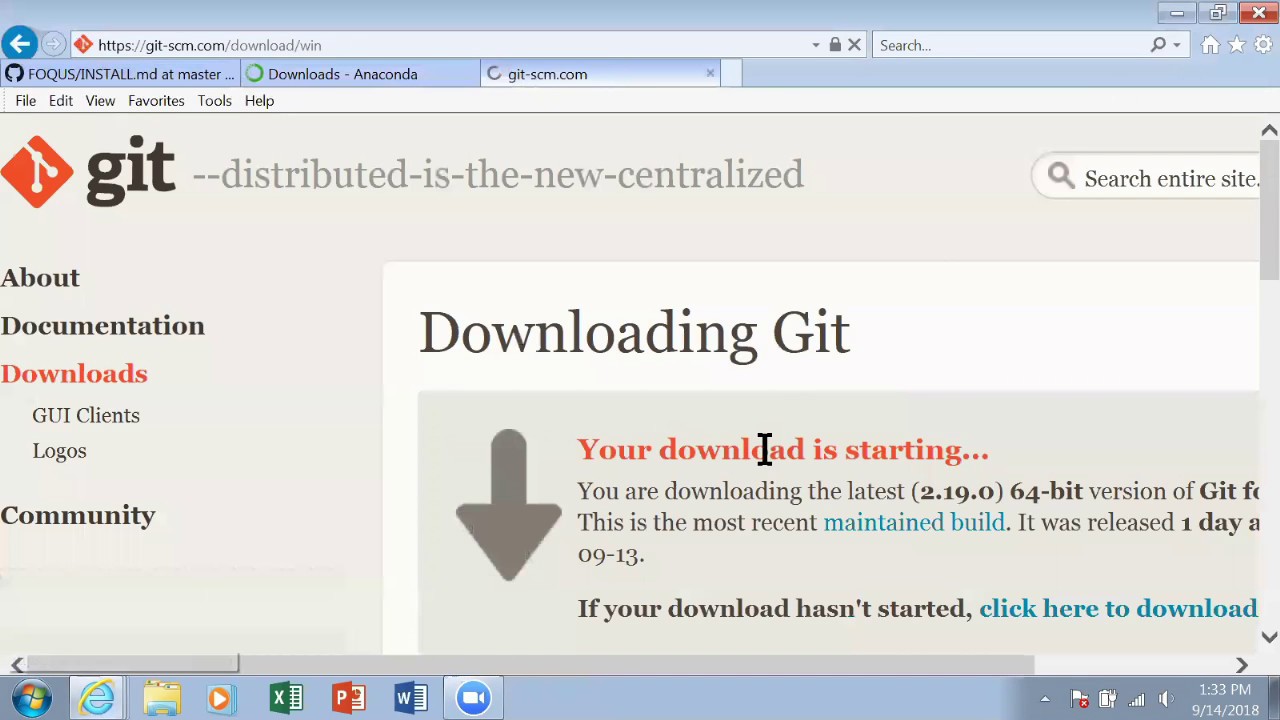The image size is (1280, 720).
Task: Open the search provider dropdown arrow
Action: point(1176,45)
